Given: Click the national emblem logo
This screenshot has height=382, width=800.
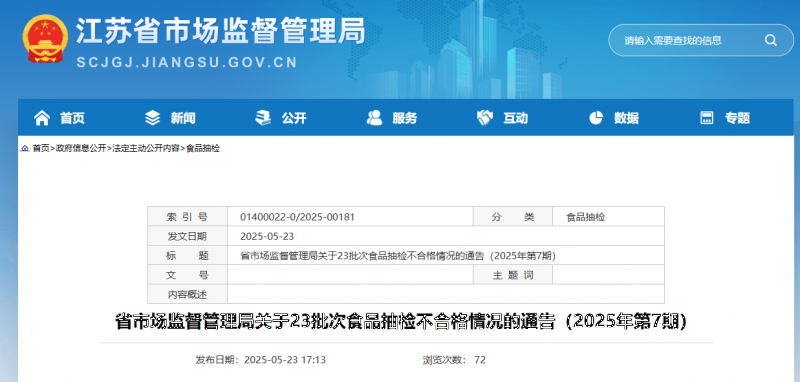Looking at the screenshot, I should click(x=45, y=39).
